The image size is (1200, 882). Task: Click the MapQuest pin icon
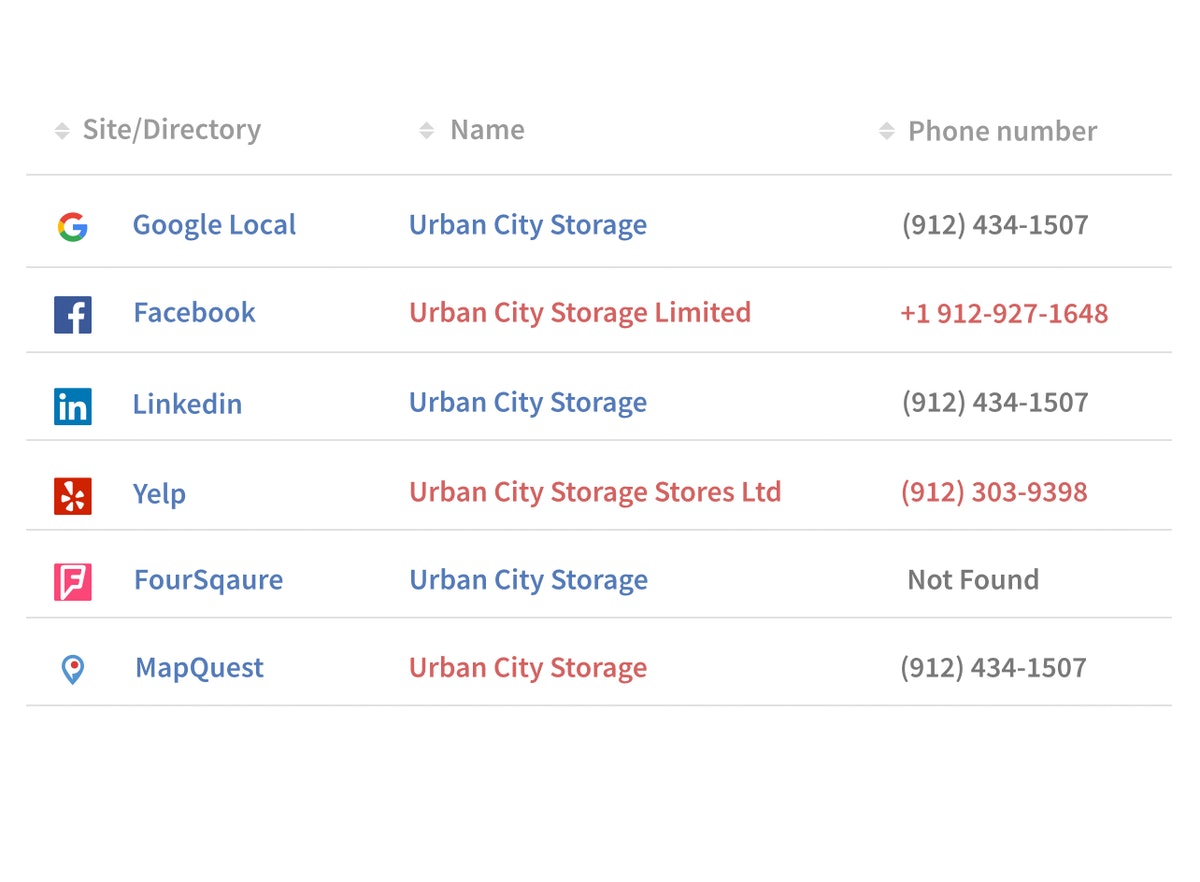pyautogui.click(x=72, y=669)
